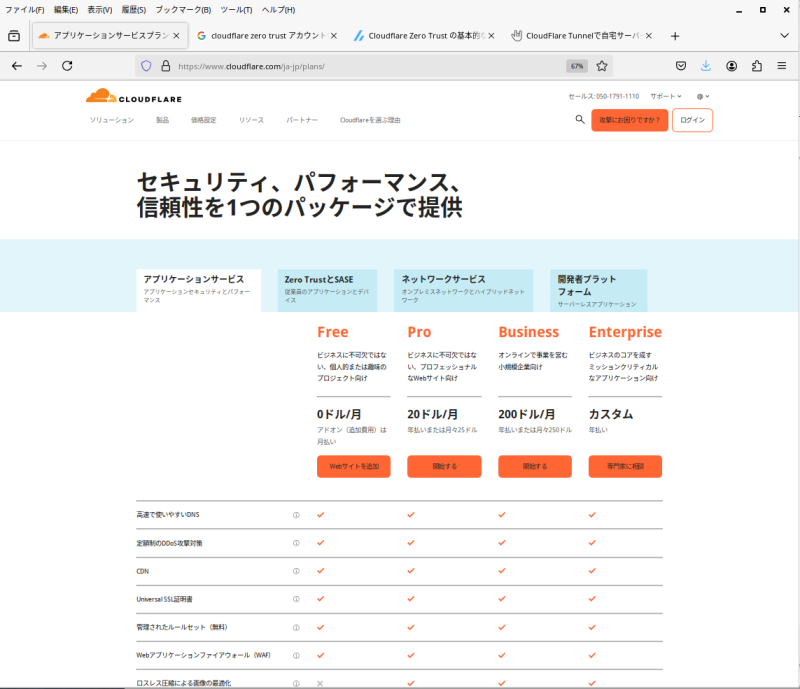Click the 20ドル/月 price text
Screen dimensions: 800x689
point(433,414)
